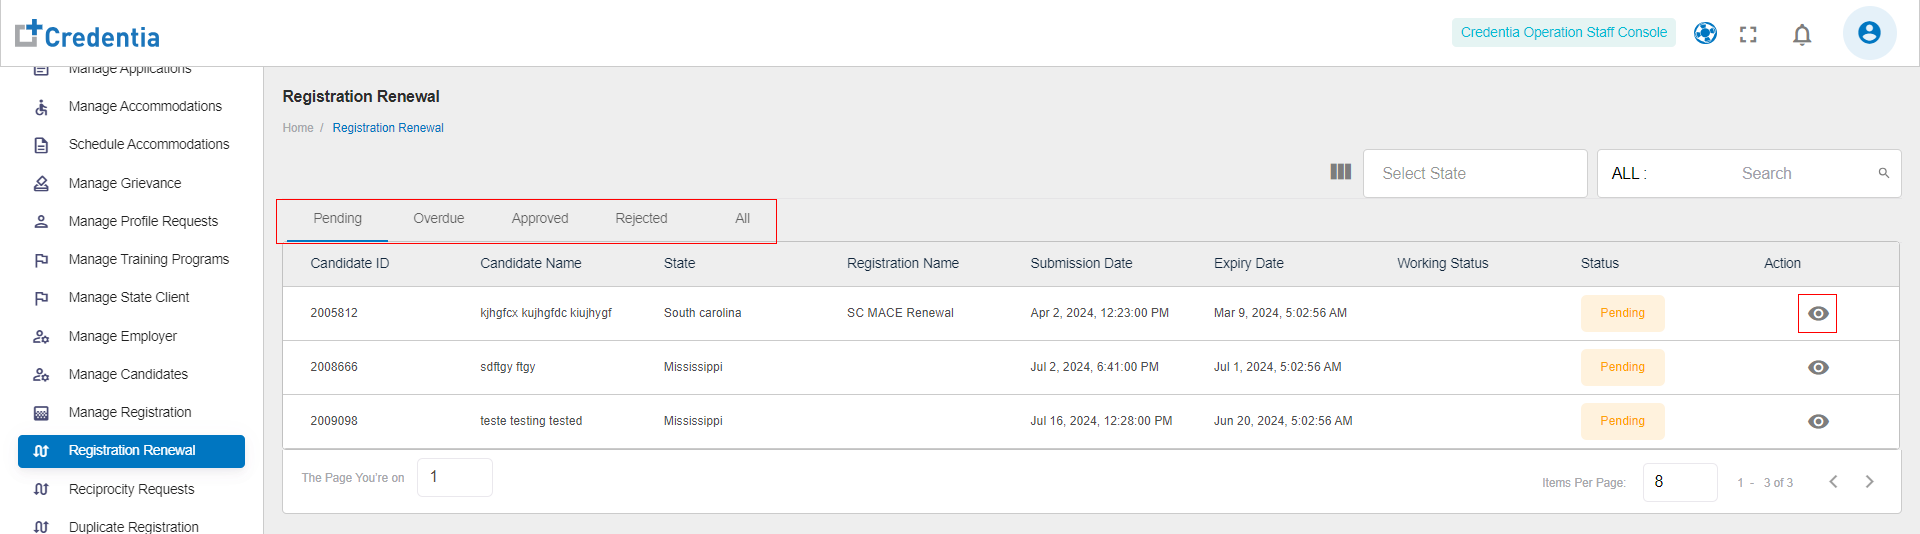The image size is (1920, 534).
Task: Open the user profile avatar
Action: tap(1869, 33)
